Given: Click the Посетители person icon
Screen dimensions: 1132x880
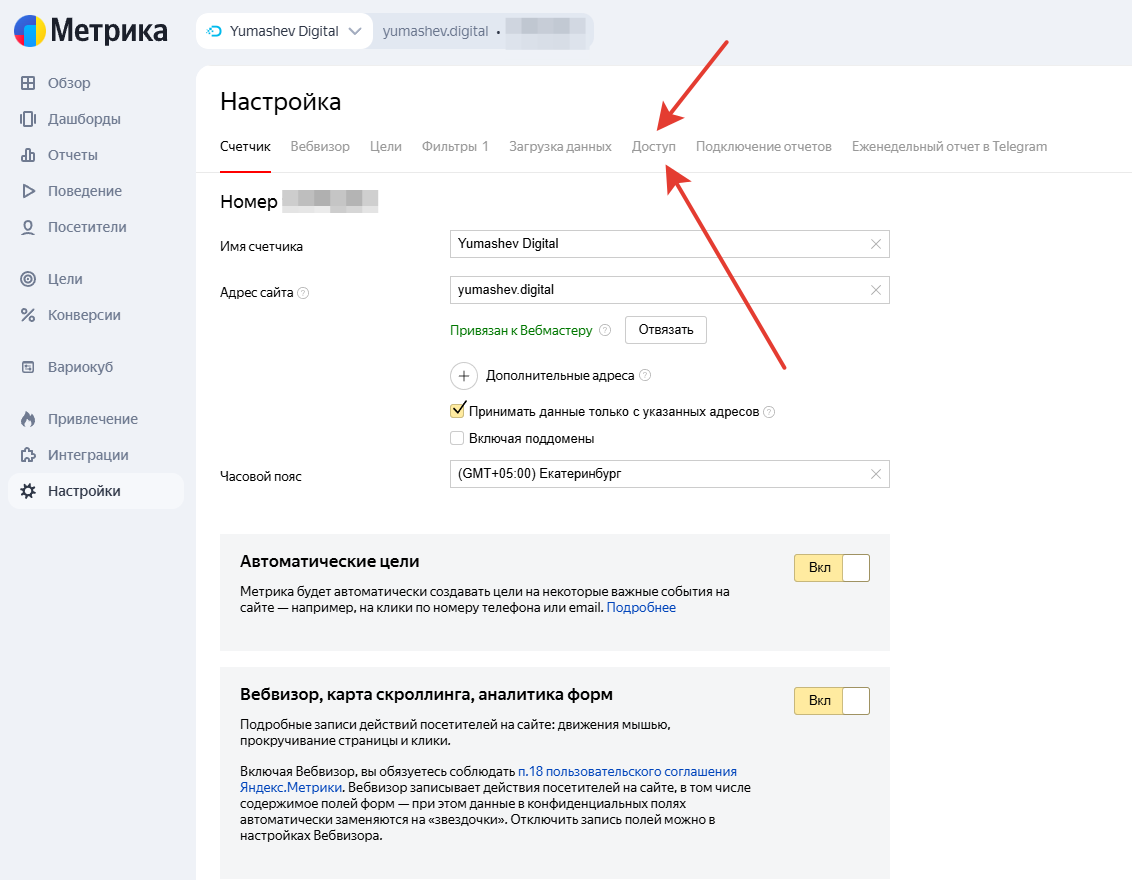Looking at the screenshot, I should (x=28, y=227).
